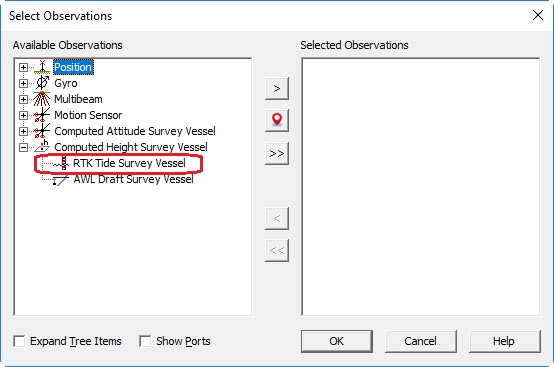Click the Computed Attitude Survey Vessel icon
This screenshot has width=554, height=367.
pyautogui.click(x=42, y=131)
